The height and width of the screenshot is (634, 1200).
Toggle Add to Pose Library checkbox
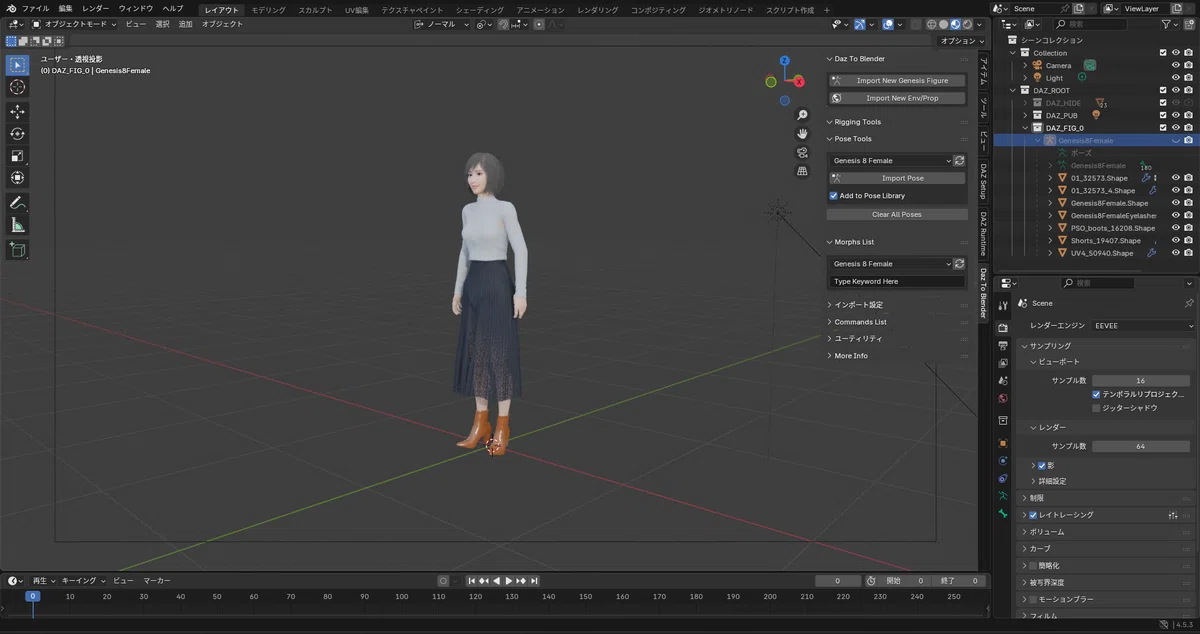pos(834,196)
